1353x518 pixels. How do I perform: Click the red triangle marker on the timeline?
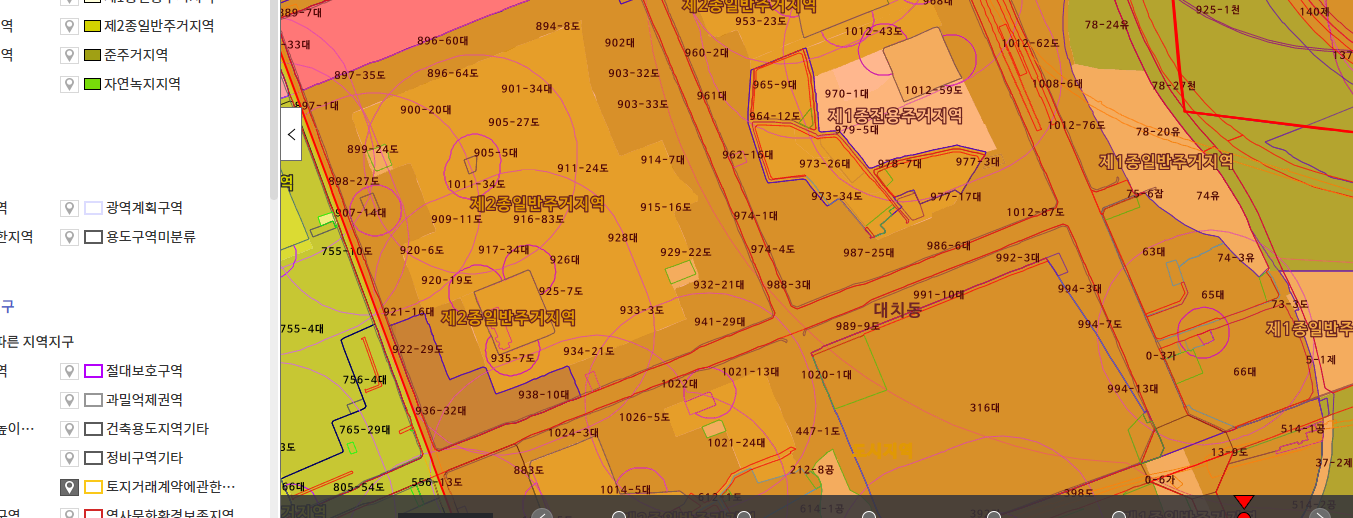click(x=1243, y=501)
